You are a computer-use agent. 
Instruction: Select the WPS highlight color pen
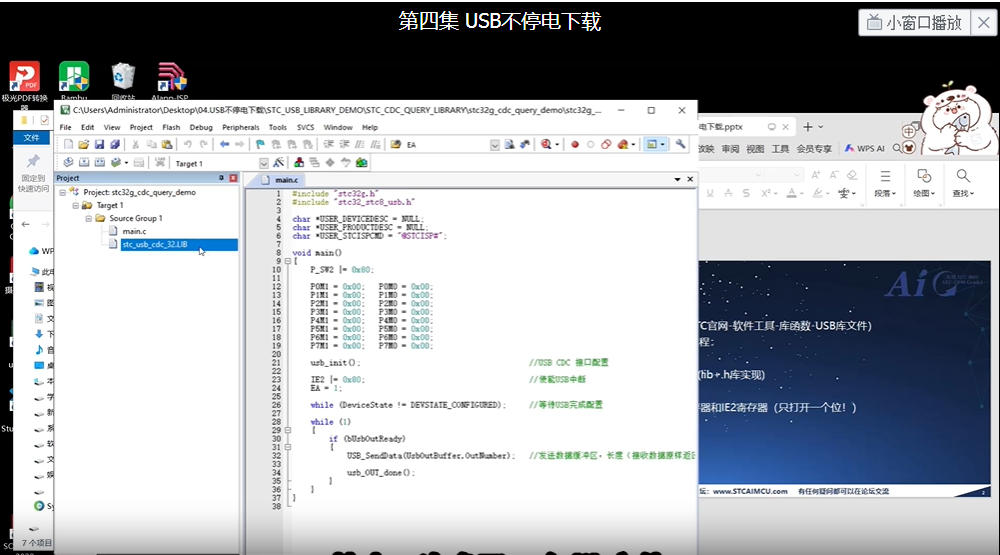pos(817,193)
